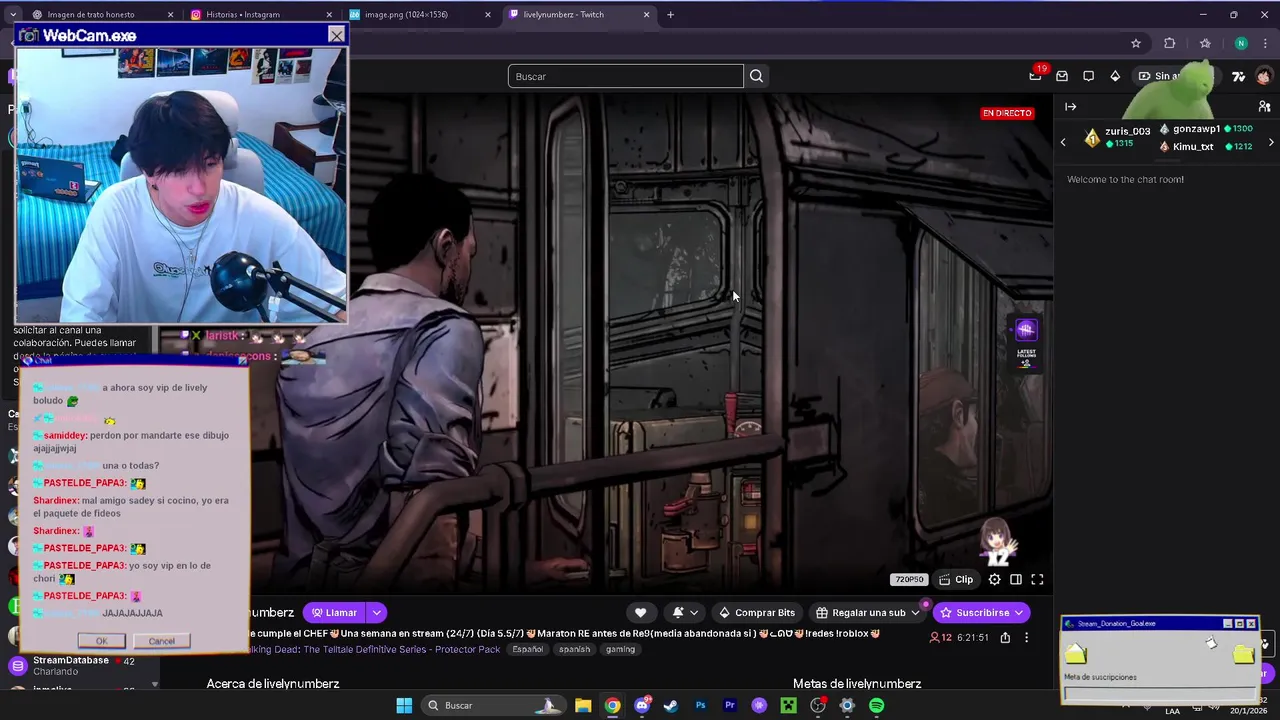This screenshot has width=1280, height=720.
Task: Collapse chat with the arrow icon
Action: point(1070,106)
